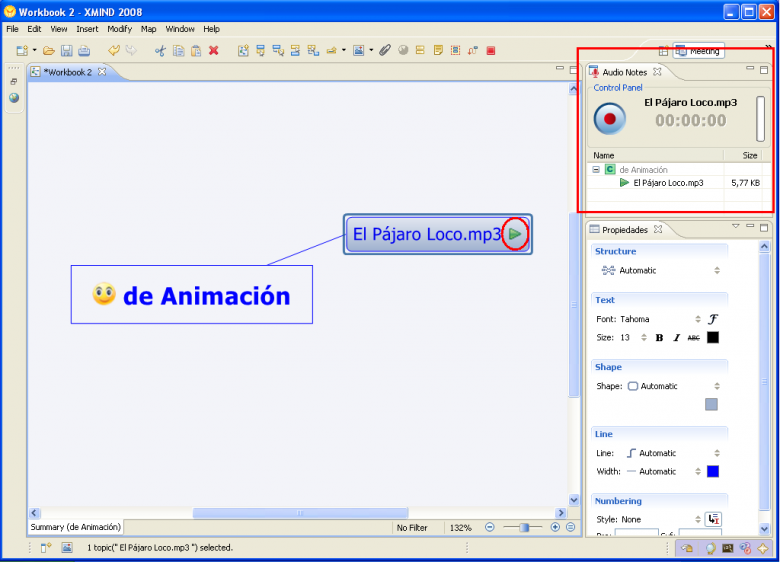Click the blue line color swatch
This screenshot has height=562, width=780.
click(x=713, y=471)
